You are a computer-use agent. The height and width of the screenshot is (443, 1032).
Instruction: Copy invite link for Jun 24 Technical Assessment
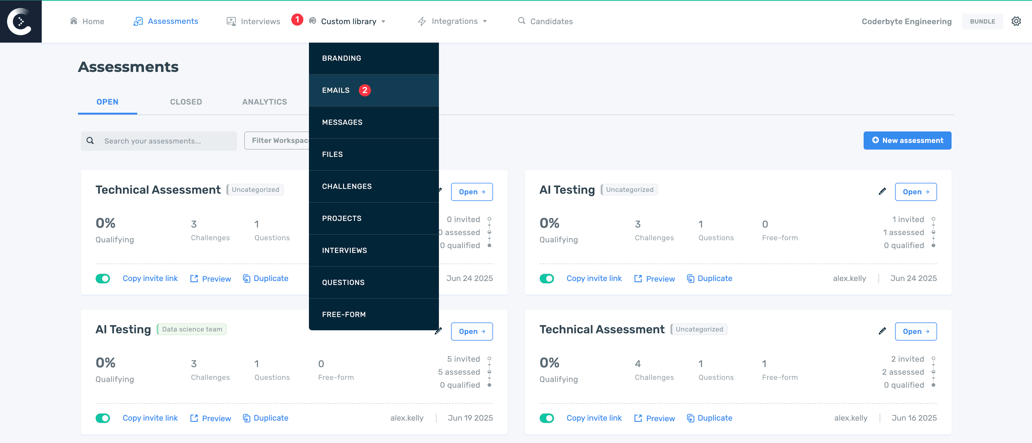(150, 279)
